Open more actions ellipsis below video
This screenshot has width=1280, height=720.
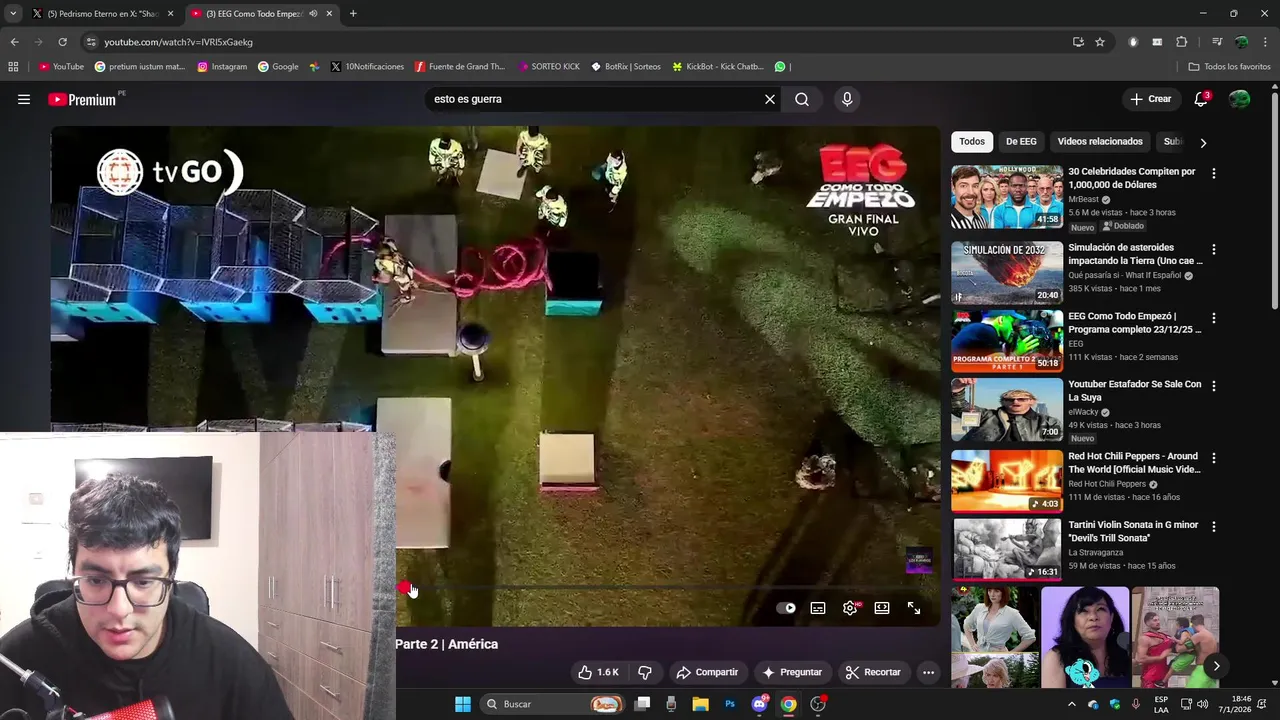(928, 672)
